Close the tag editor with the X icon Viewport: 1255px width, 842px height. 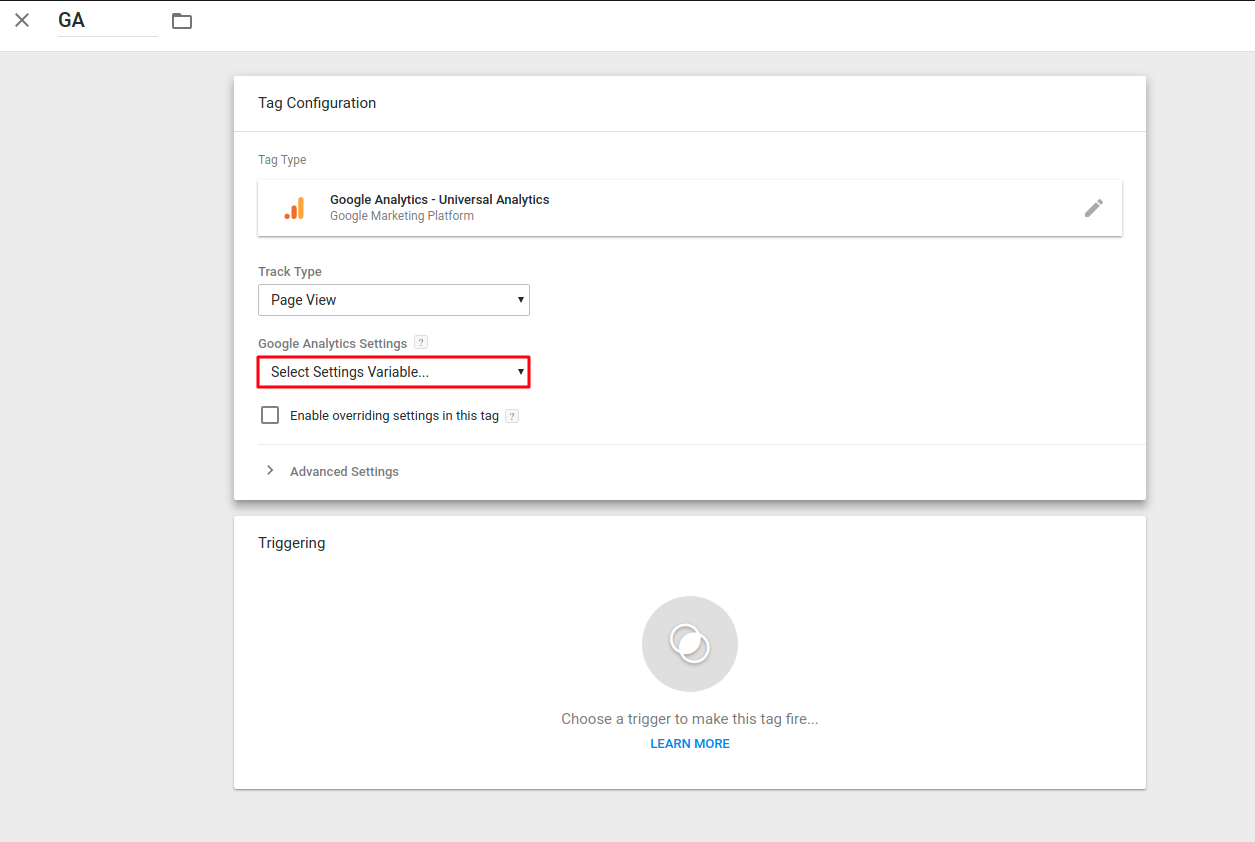click(22, 20)
